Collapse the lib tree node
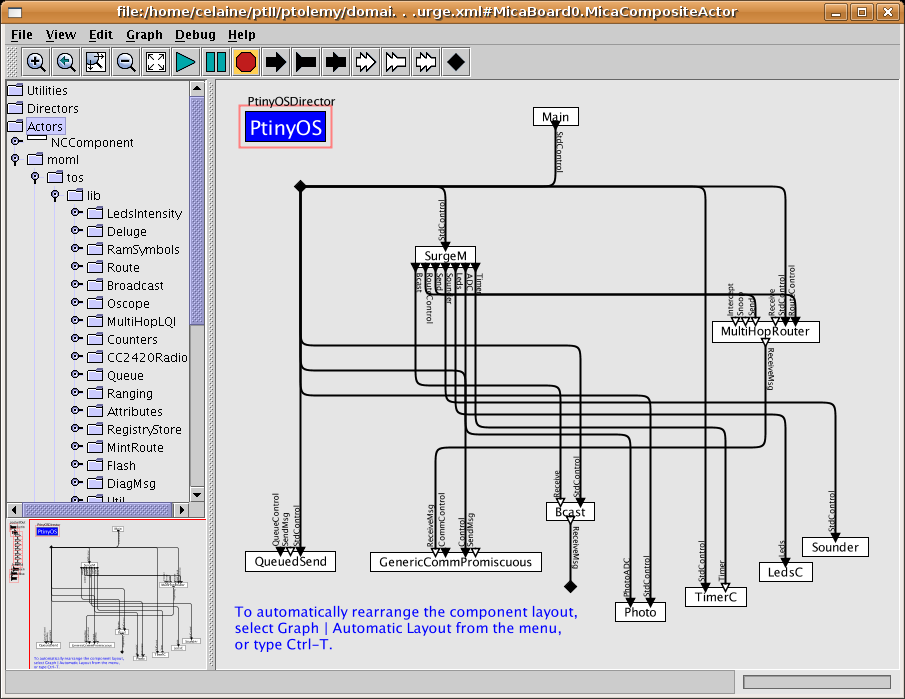905x699 pixels. click(55, 195)
